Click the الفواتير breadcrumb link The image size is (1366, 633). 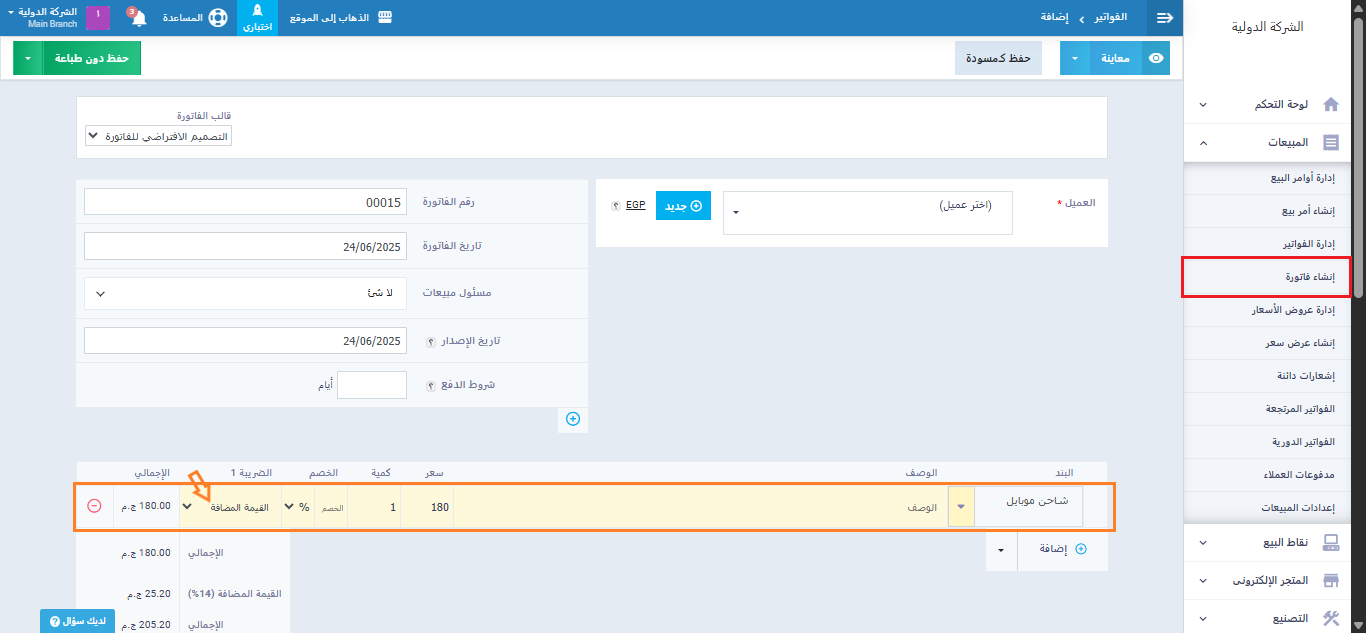pyautogui.click(x=1110, y=18)
